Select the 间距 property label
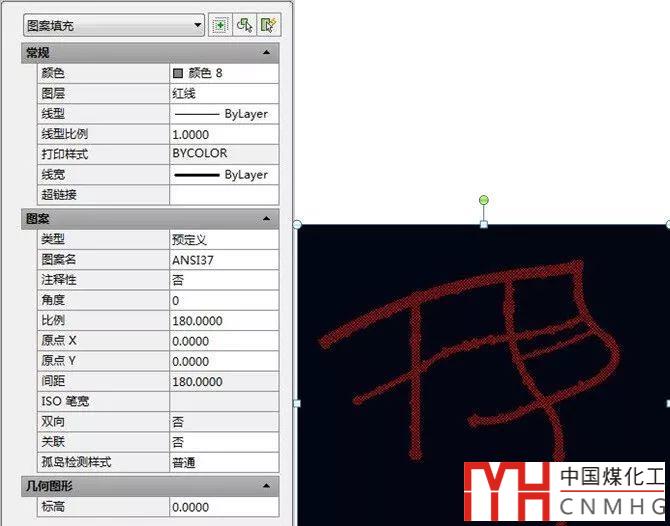 pos(53,381)
